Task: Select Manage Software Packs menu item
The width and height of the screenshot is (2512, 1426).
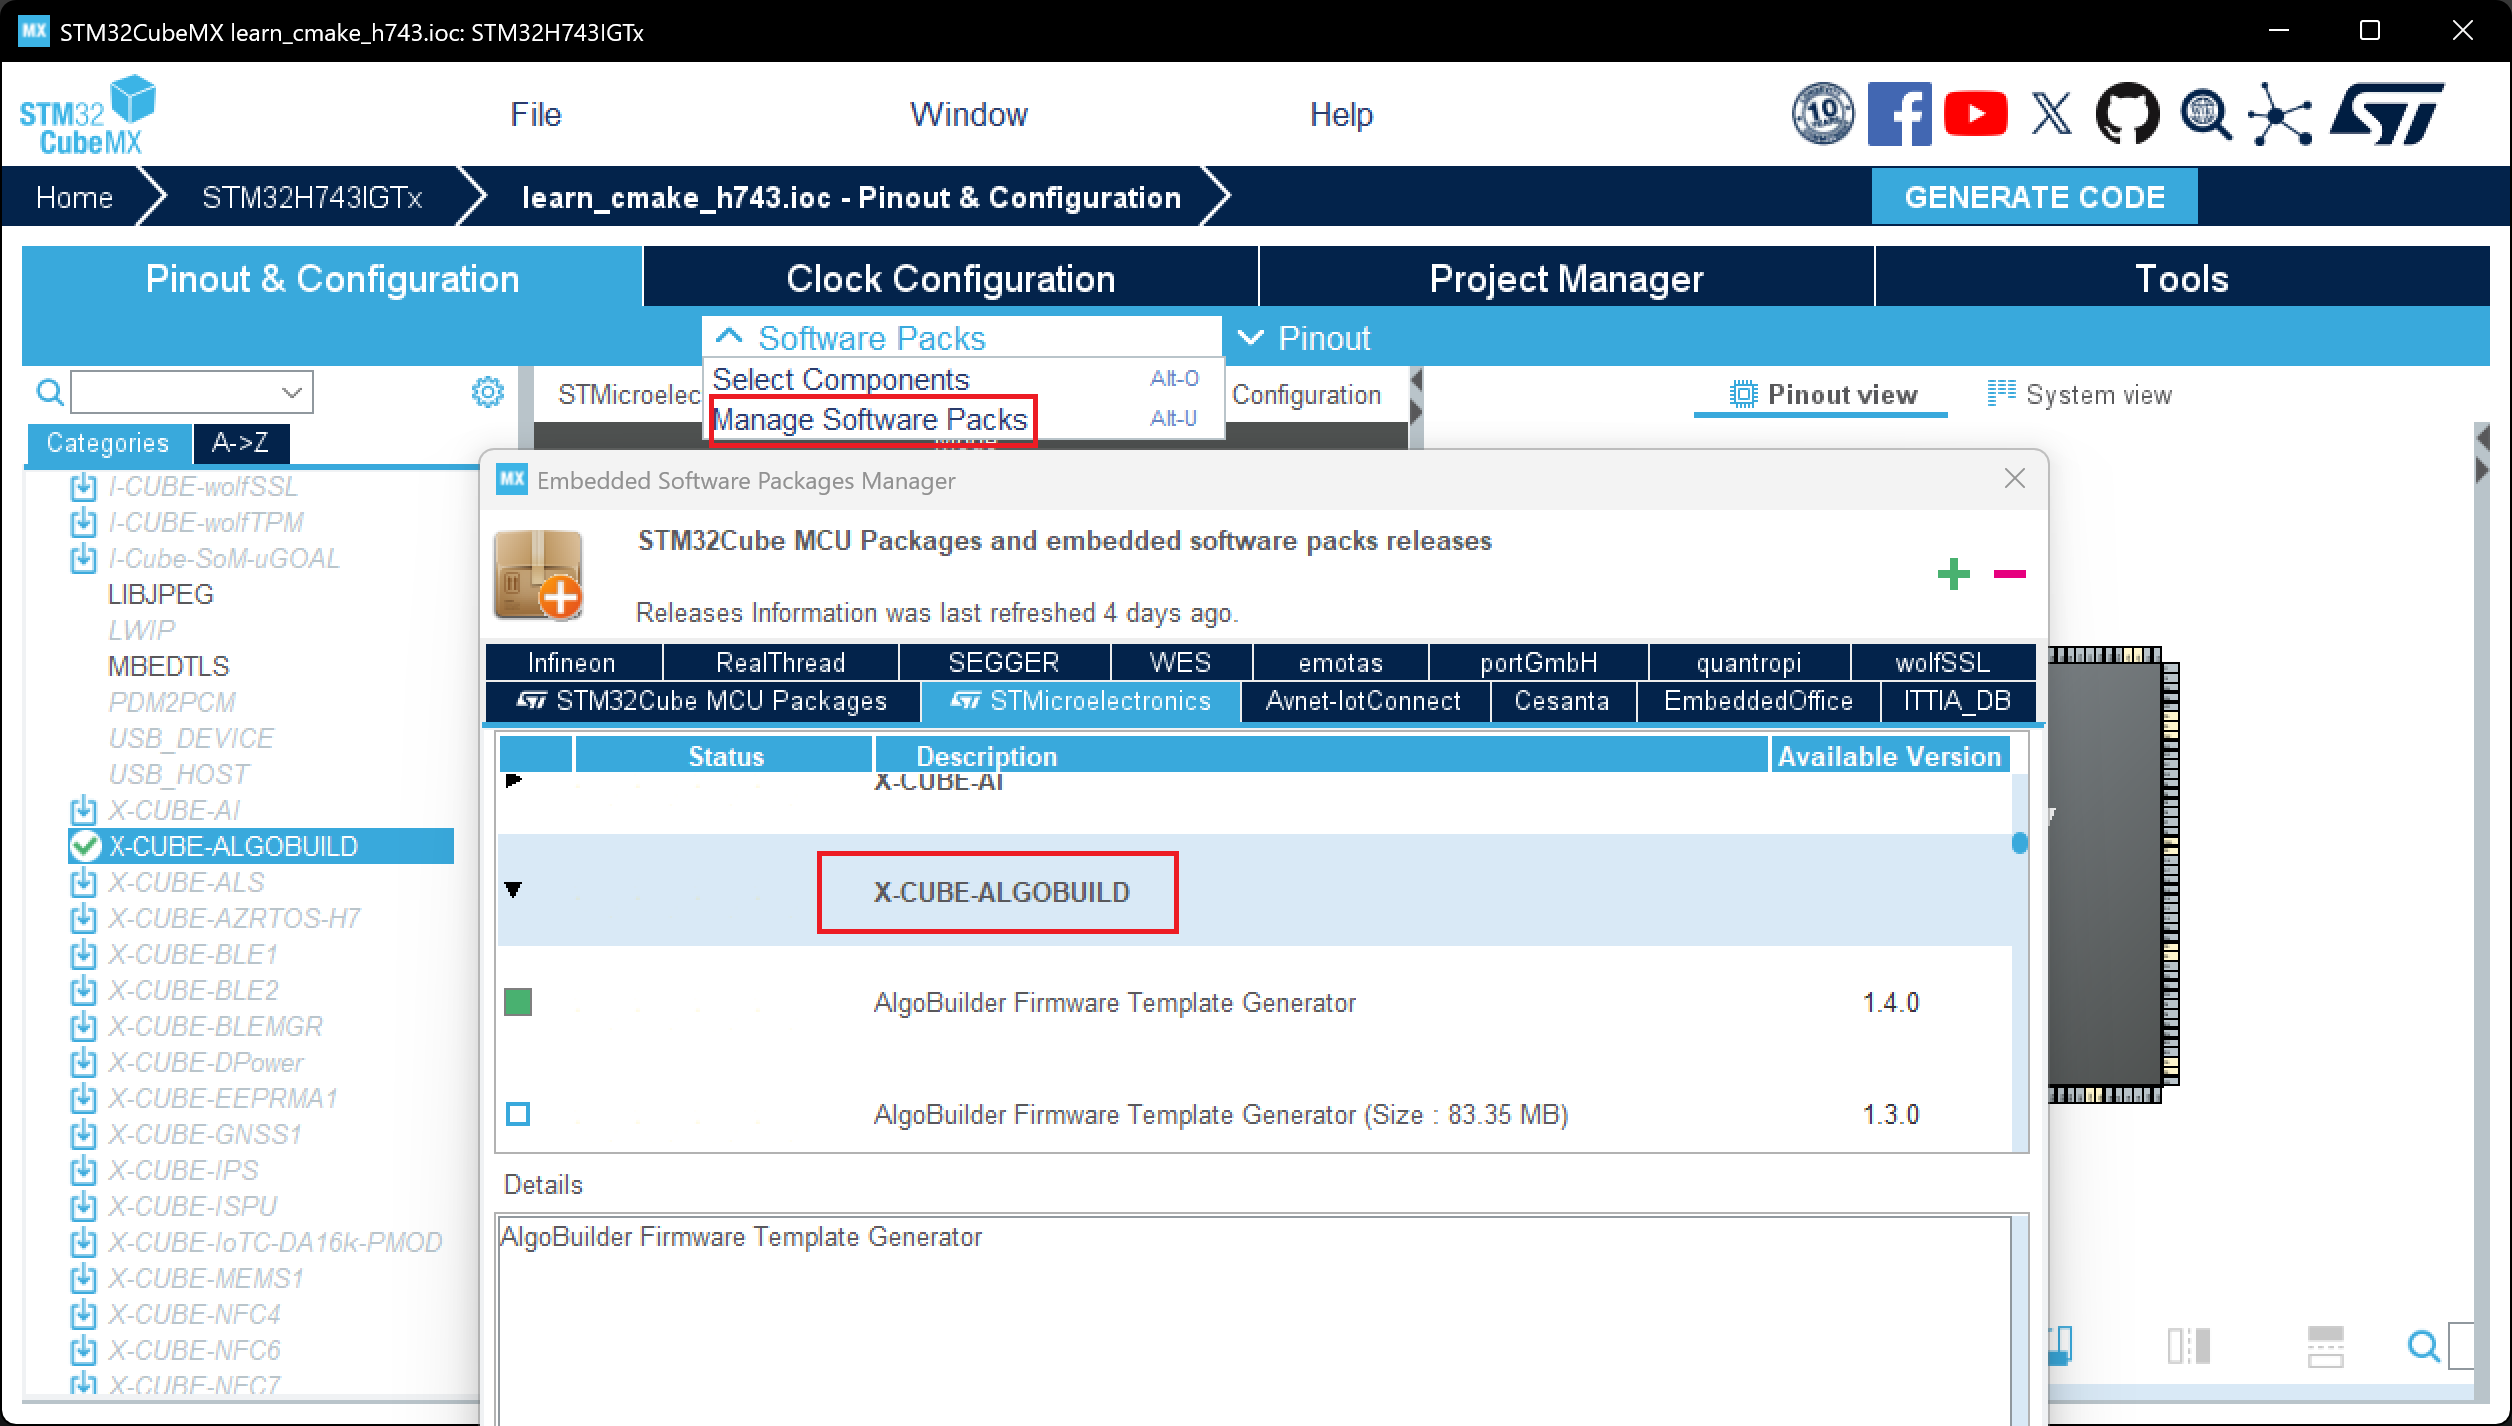Action: point(870,419)
